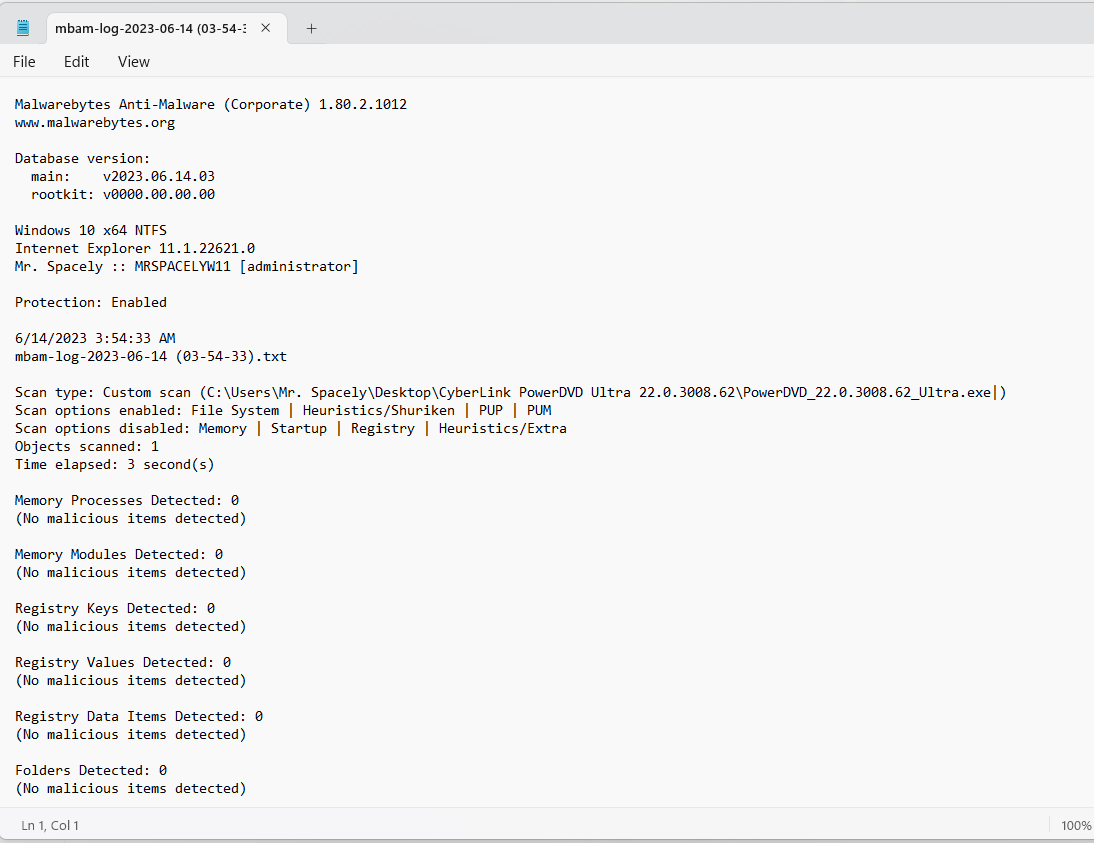Close the mbam-log-2023-06-14 tab
Image resolution: width=1094 pixels, height=843 pixels.
click(x=266, y=28)
